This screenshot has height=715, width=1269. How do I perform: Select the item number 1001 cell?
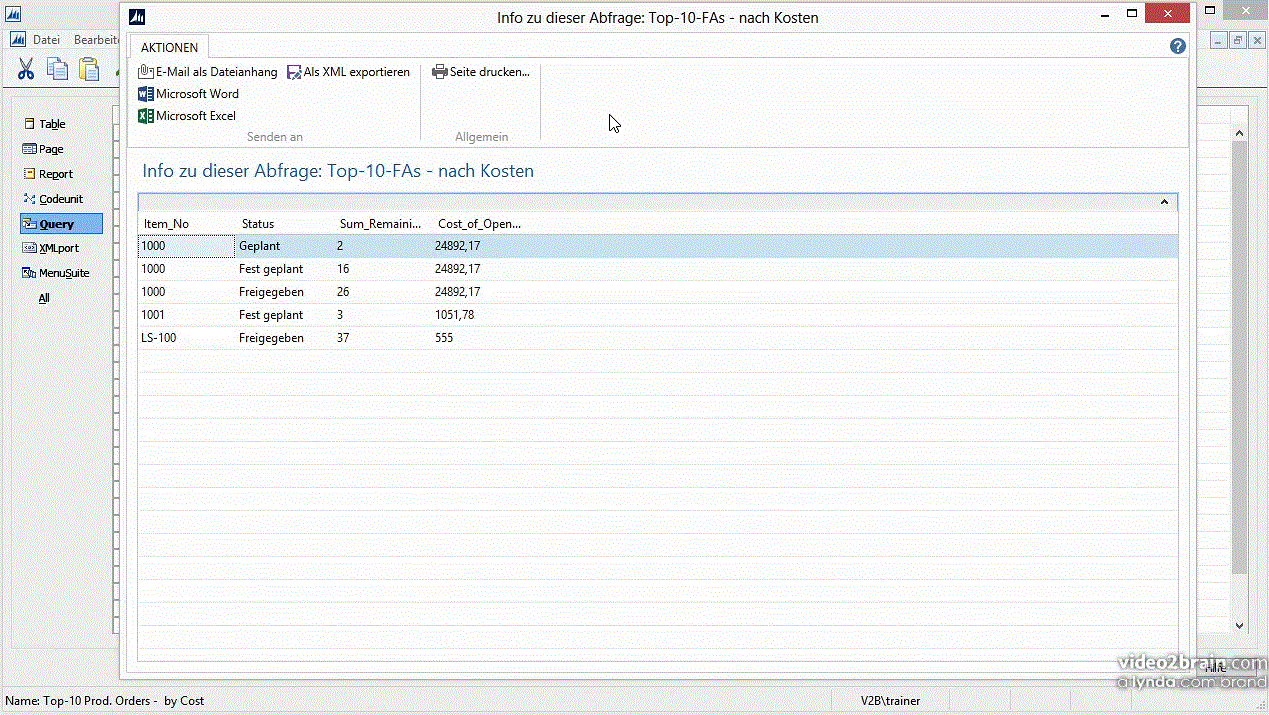(186, 315)
